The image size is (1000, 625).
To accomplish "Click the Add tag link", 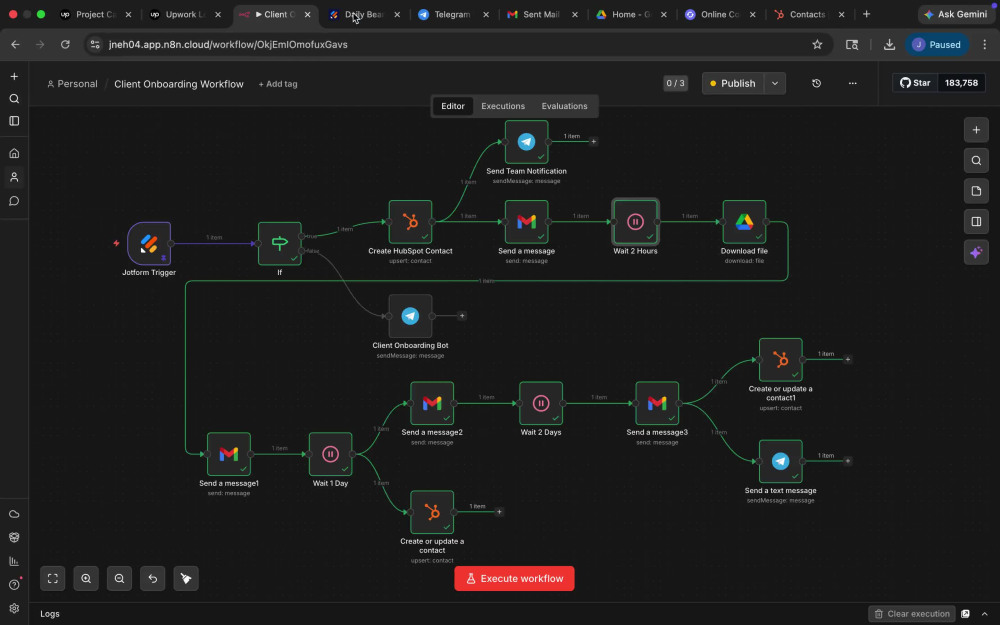I will 278,84.
